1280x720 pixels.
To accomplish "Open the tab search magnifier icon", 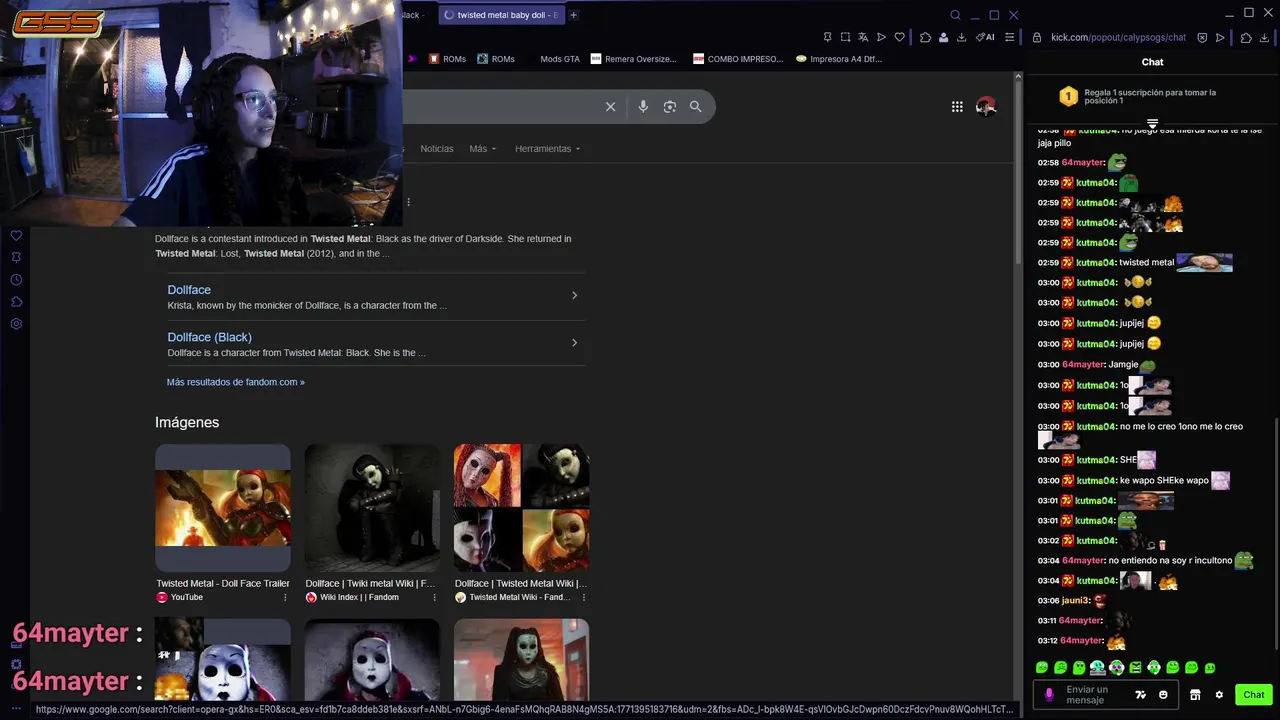I will (x=955, y=15).
